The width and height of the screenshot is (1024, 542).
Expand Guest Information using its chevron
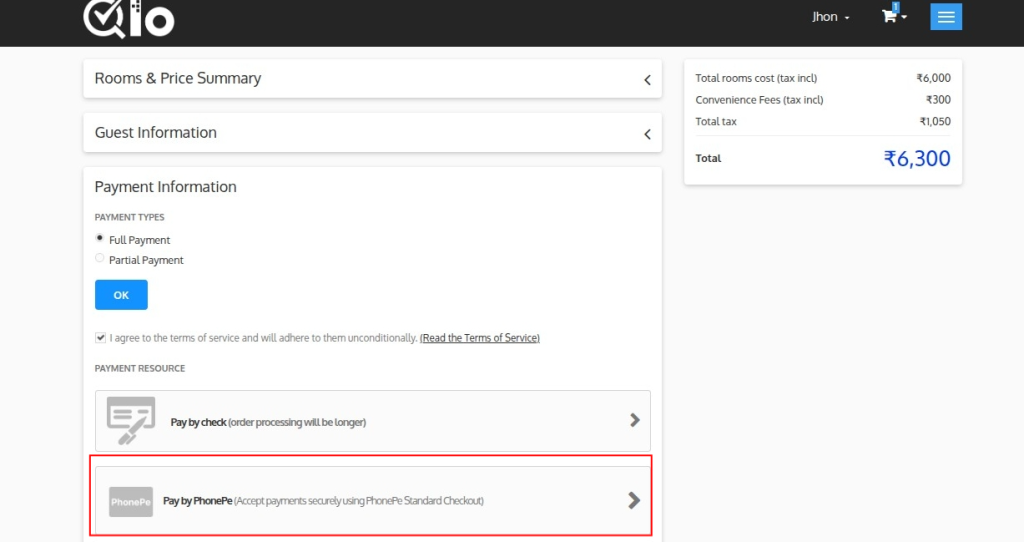pos(647,133)
